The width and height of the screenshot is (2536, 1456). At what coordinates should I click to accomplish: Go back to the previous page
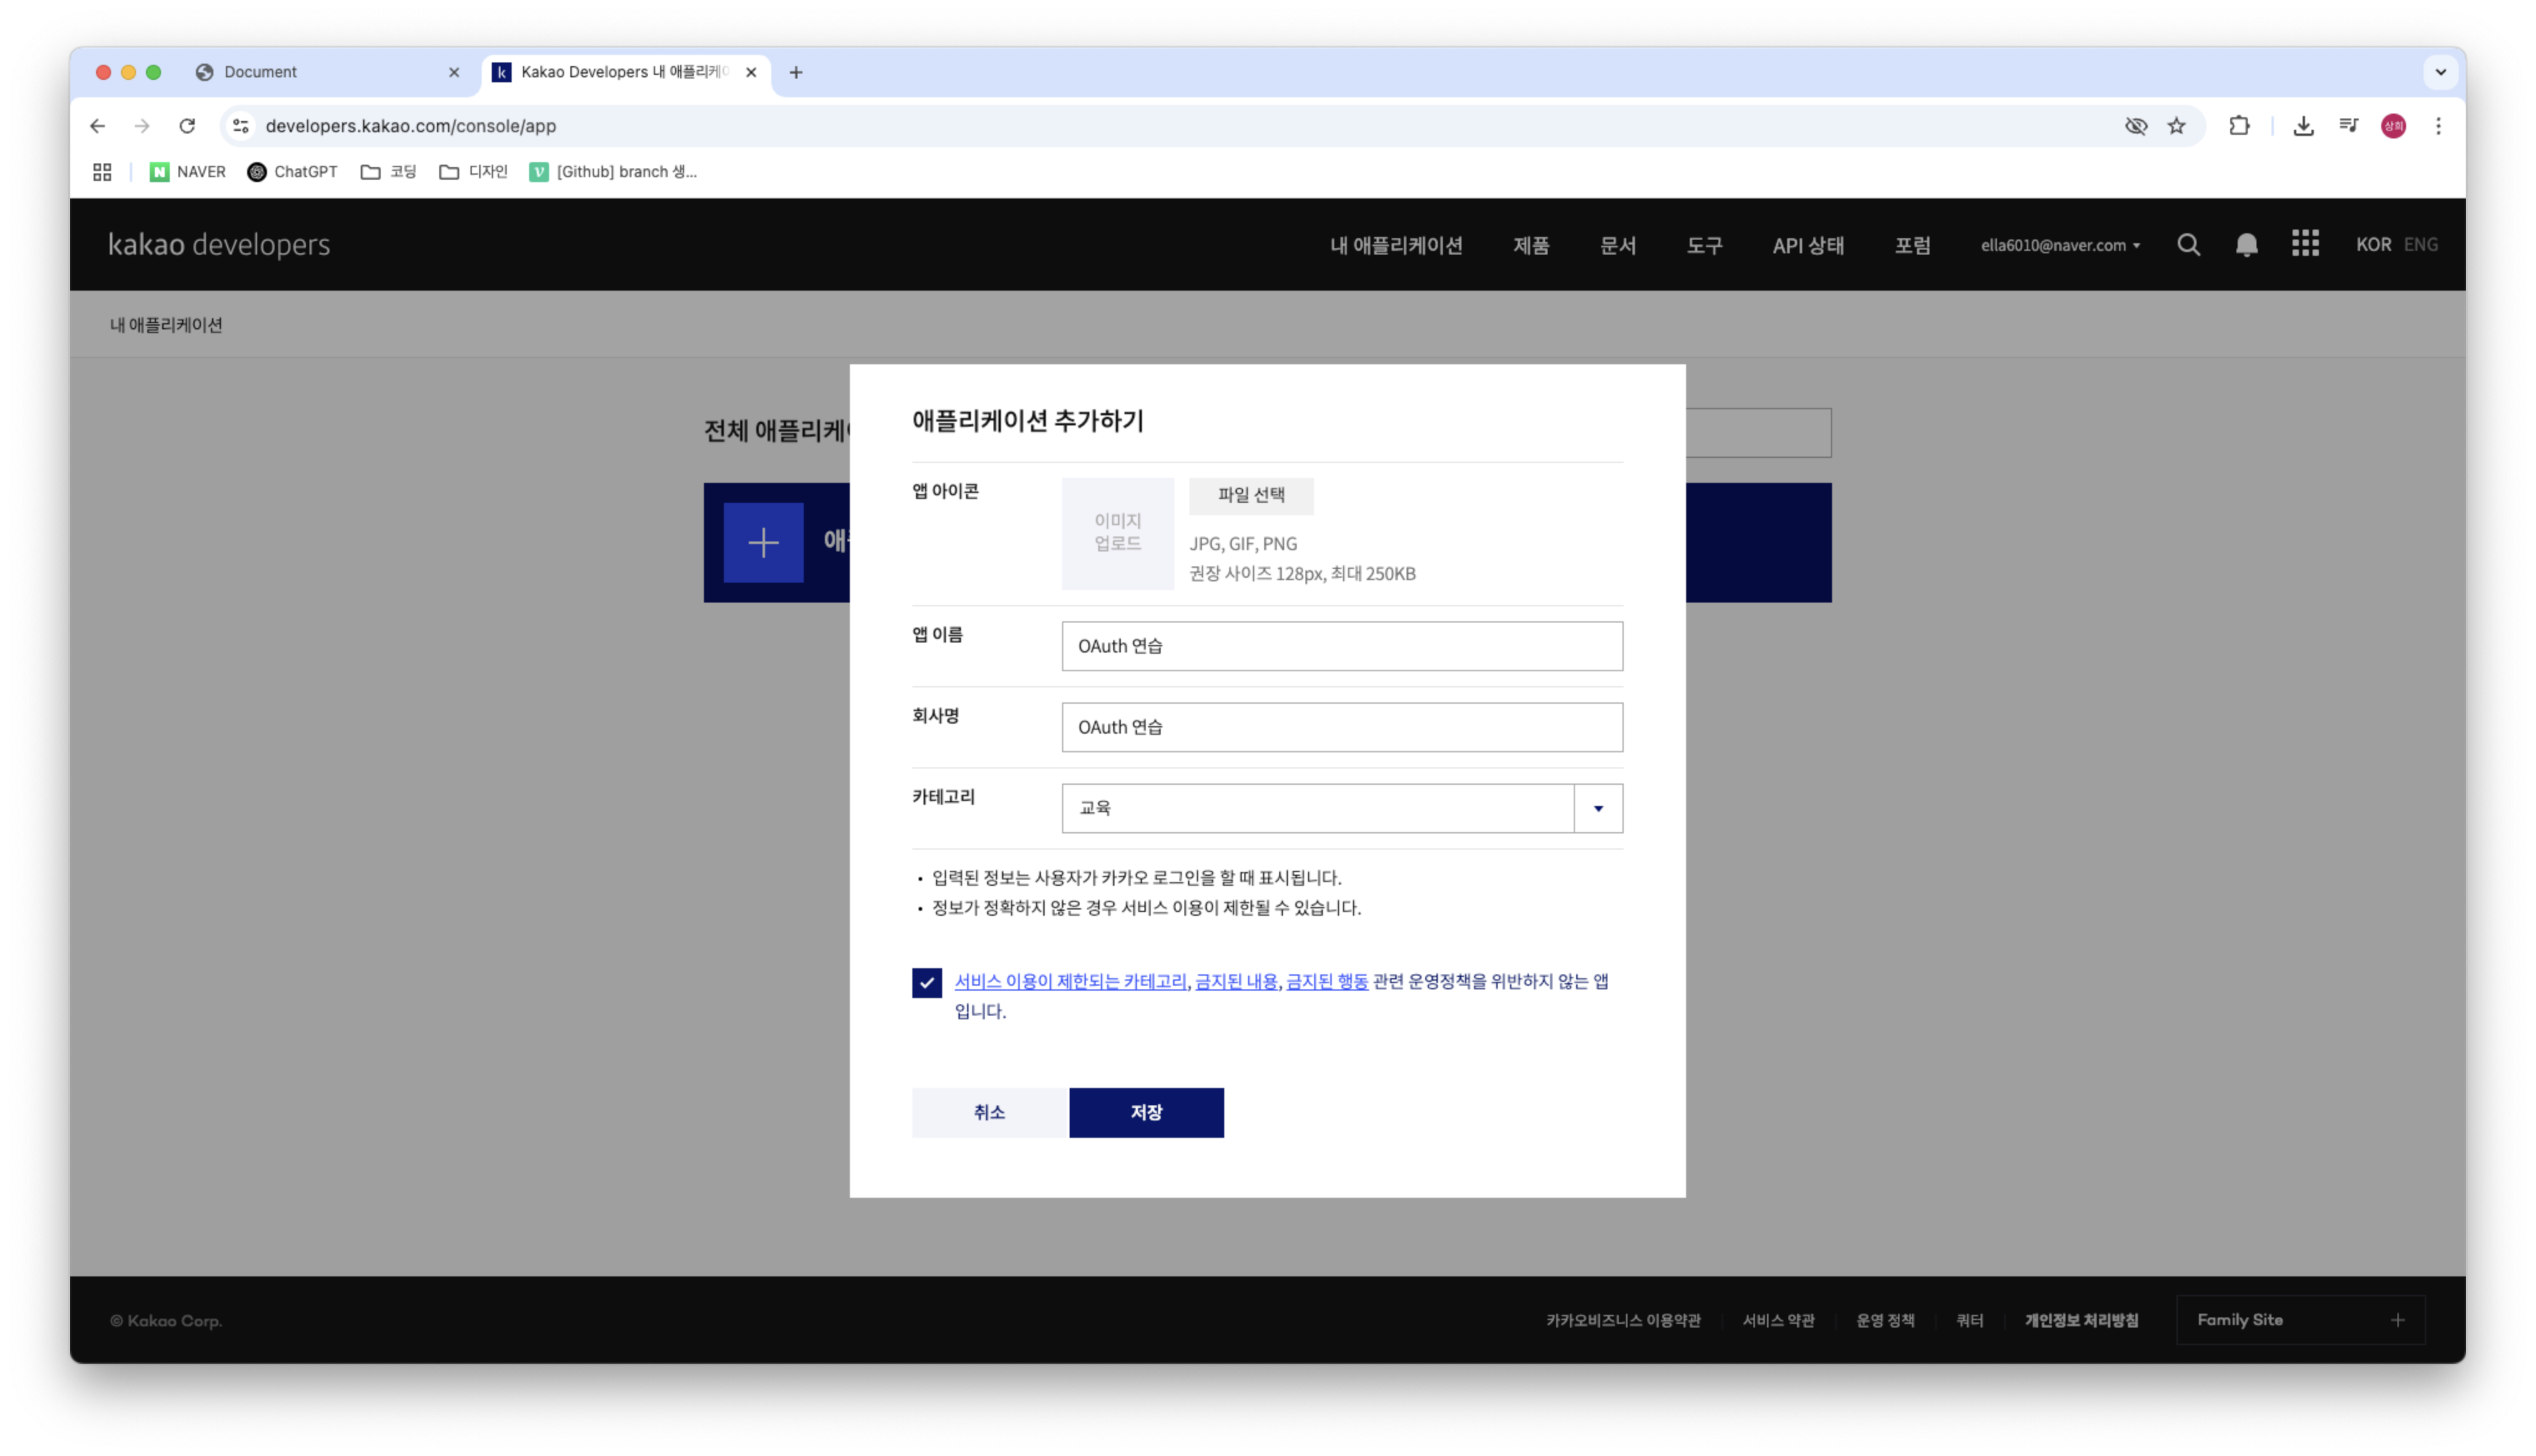tap(97, 126)
